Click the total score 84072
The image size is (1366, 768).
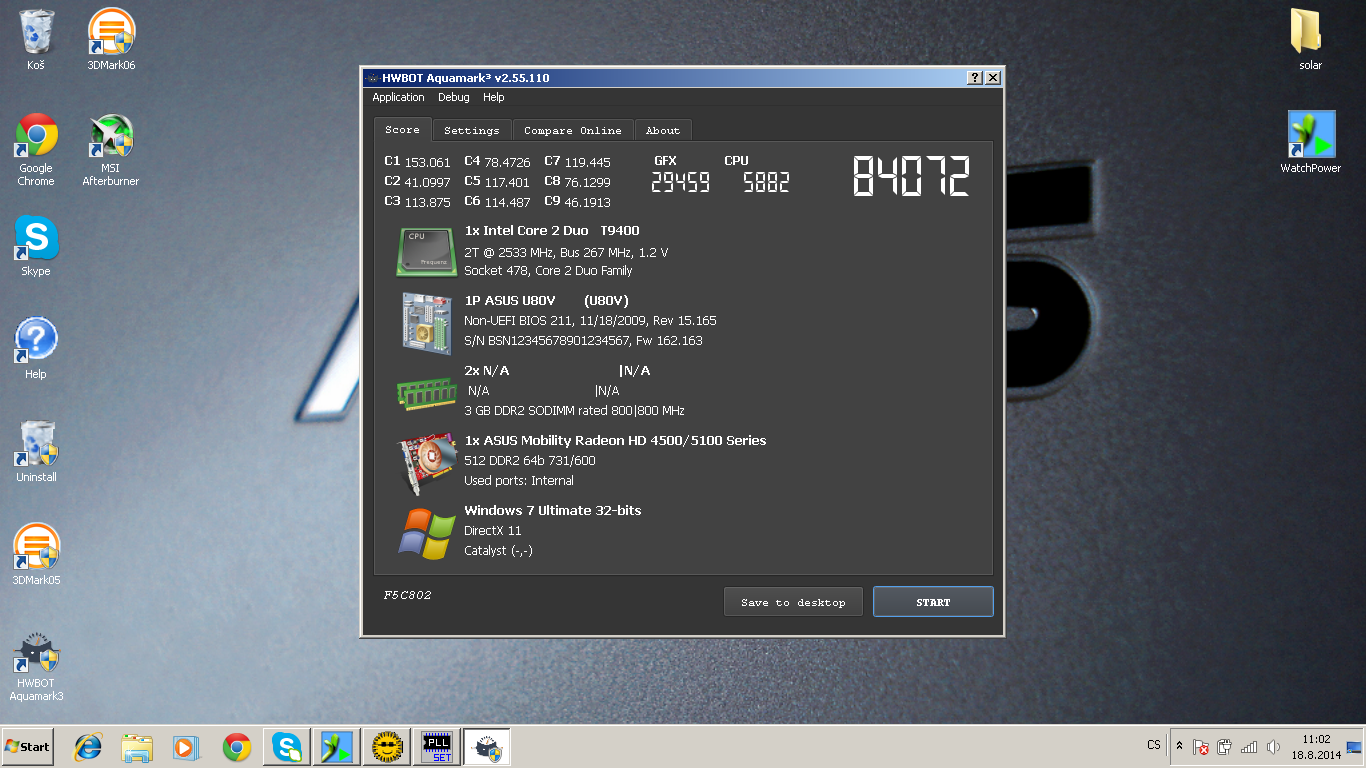pos(911,177)
